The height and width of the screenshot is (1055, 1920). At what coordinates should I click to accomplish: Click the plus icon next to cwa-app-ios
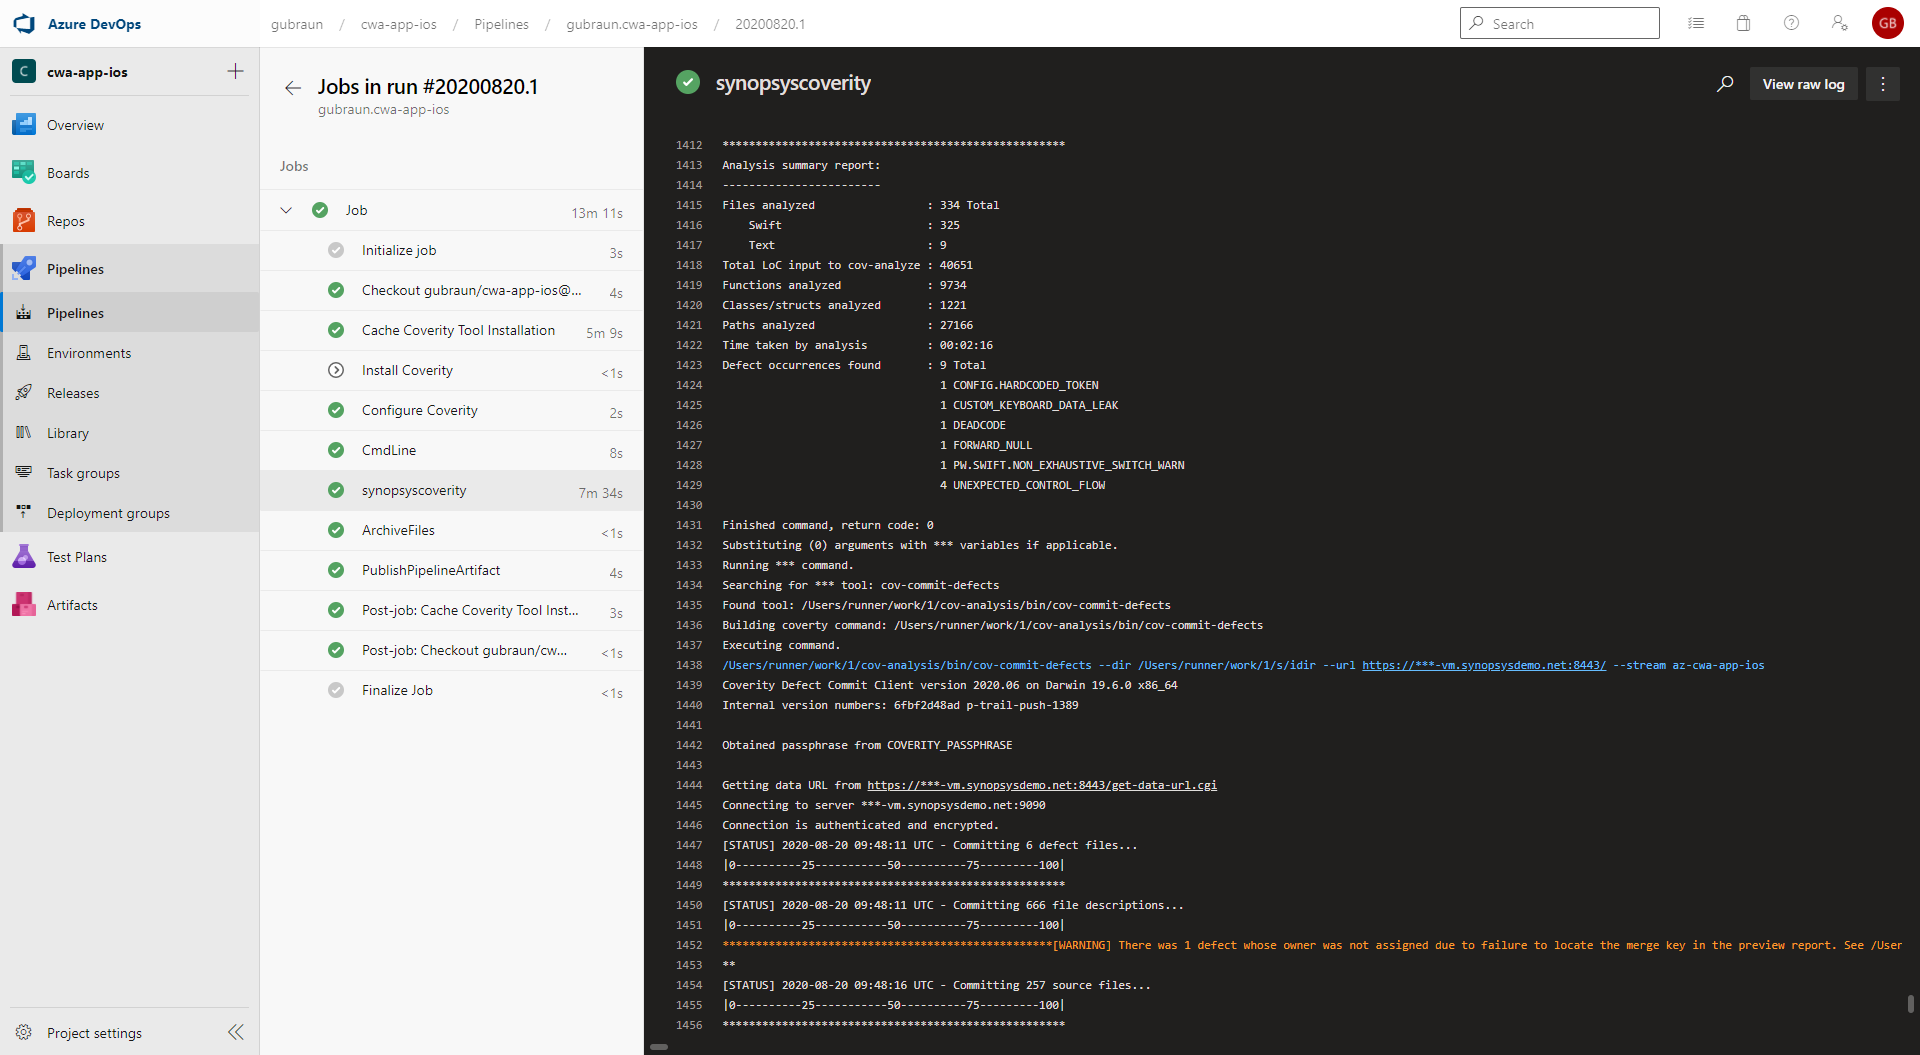tap(235, 71)
